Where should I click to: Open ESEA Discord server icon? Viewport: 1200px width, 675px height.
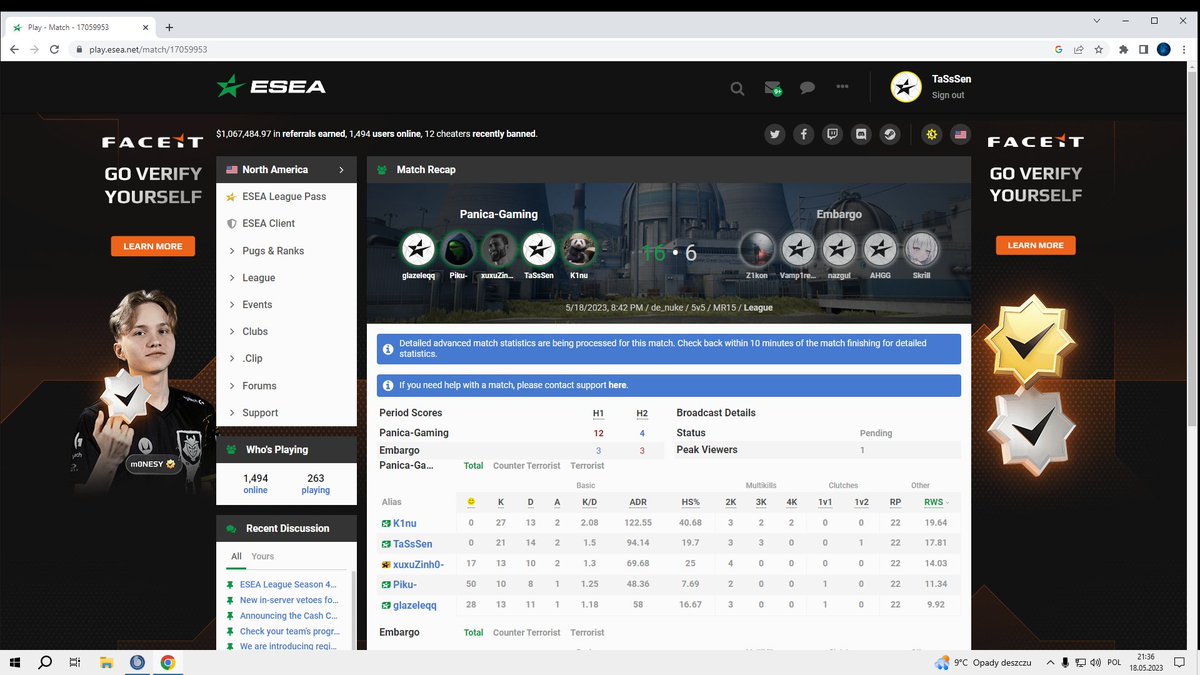pyautogui.click(x=861, y=134)
